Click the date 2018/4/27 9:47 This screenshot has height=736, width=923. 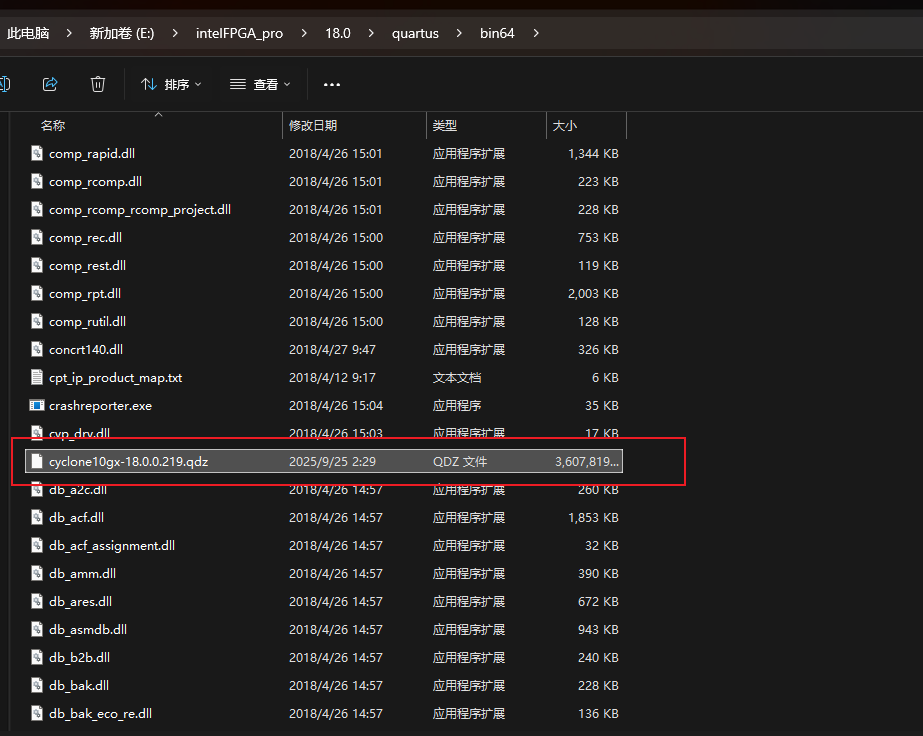click(332, 350)
